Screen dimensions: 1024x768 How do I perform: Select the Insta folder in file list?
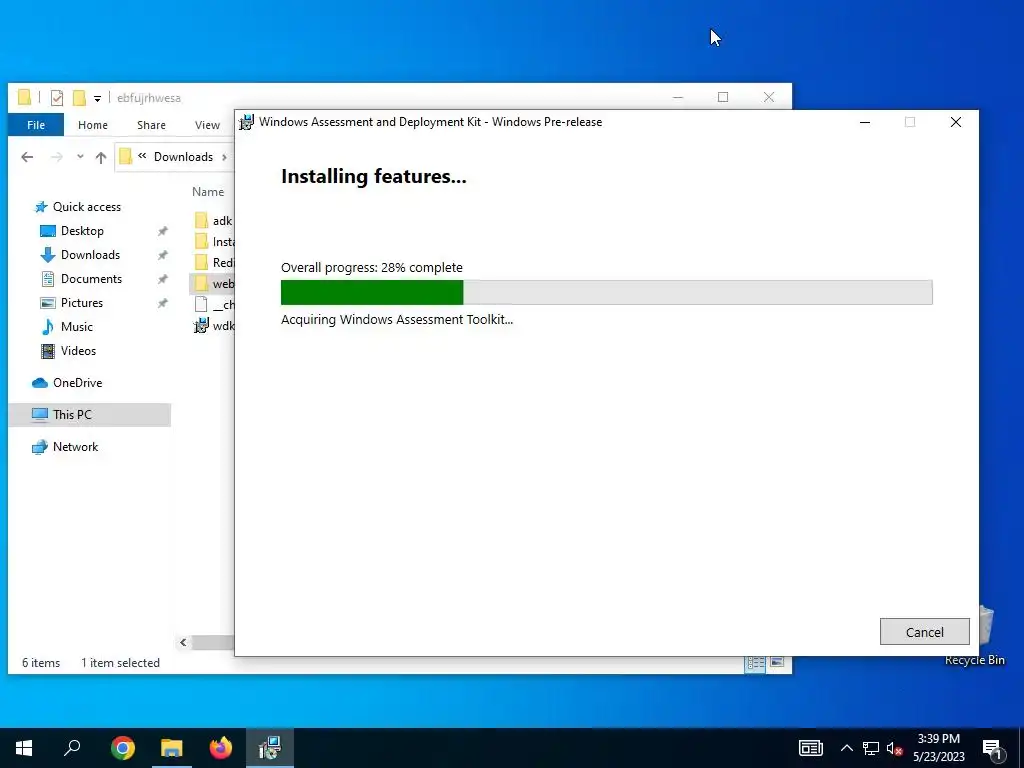pos(214,242)
